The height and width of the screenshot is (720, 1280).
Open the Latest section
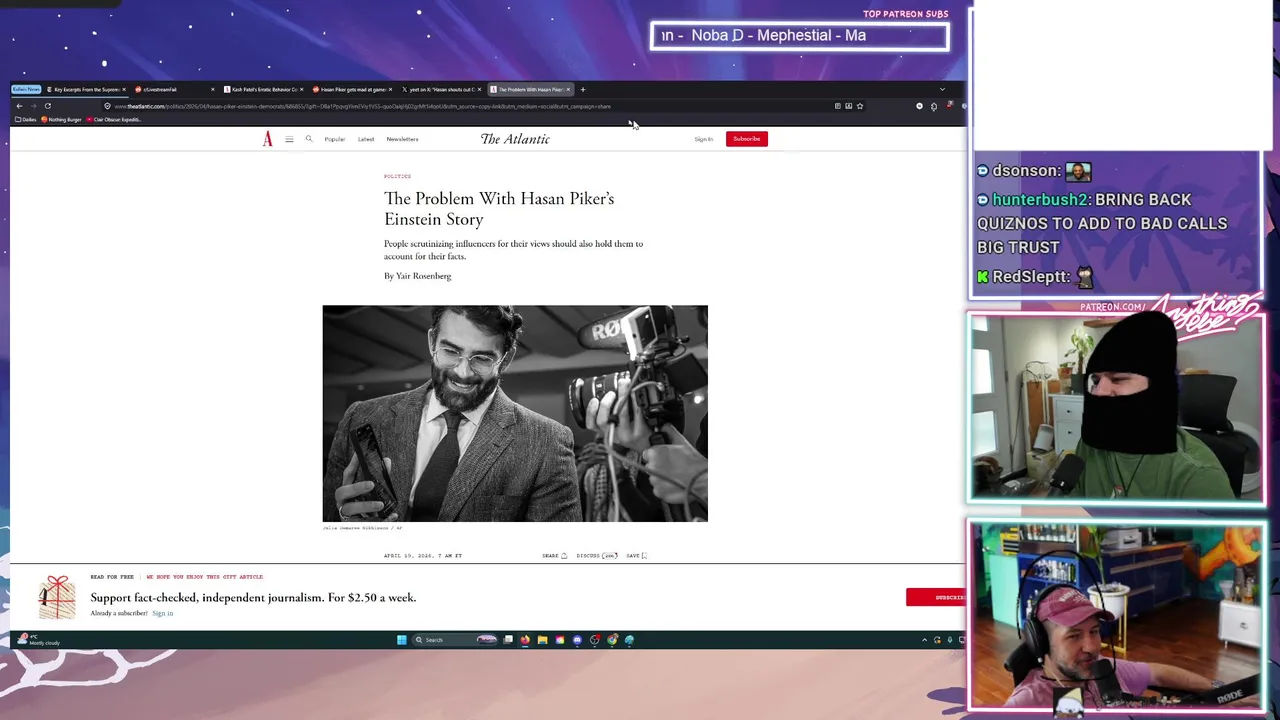point(366,139)
